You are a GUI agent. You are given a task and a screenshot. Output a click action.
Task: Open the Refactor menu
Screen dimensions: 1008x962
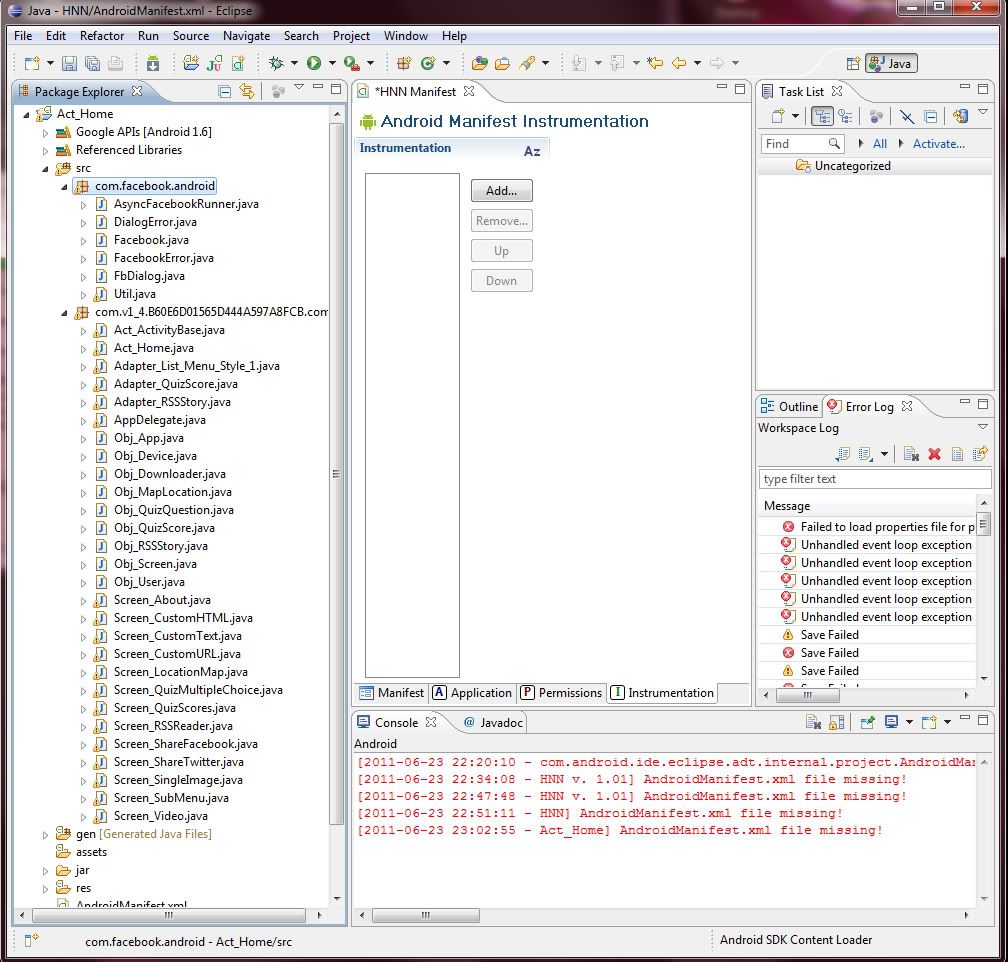(102, 35)
